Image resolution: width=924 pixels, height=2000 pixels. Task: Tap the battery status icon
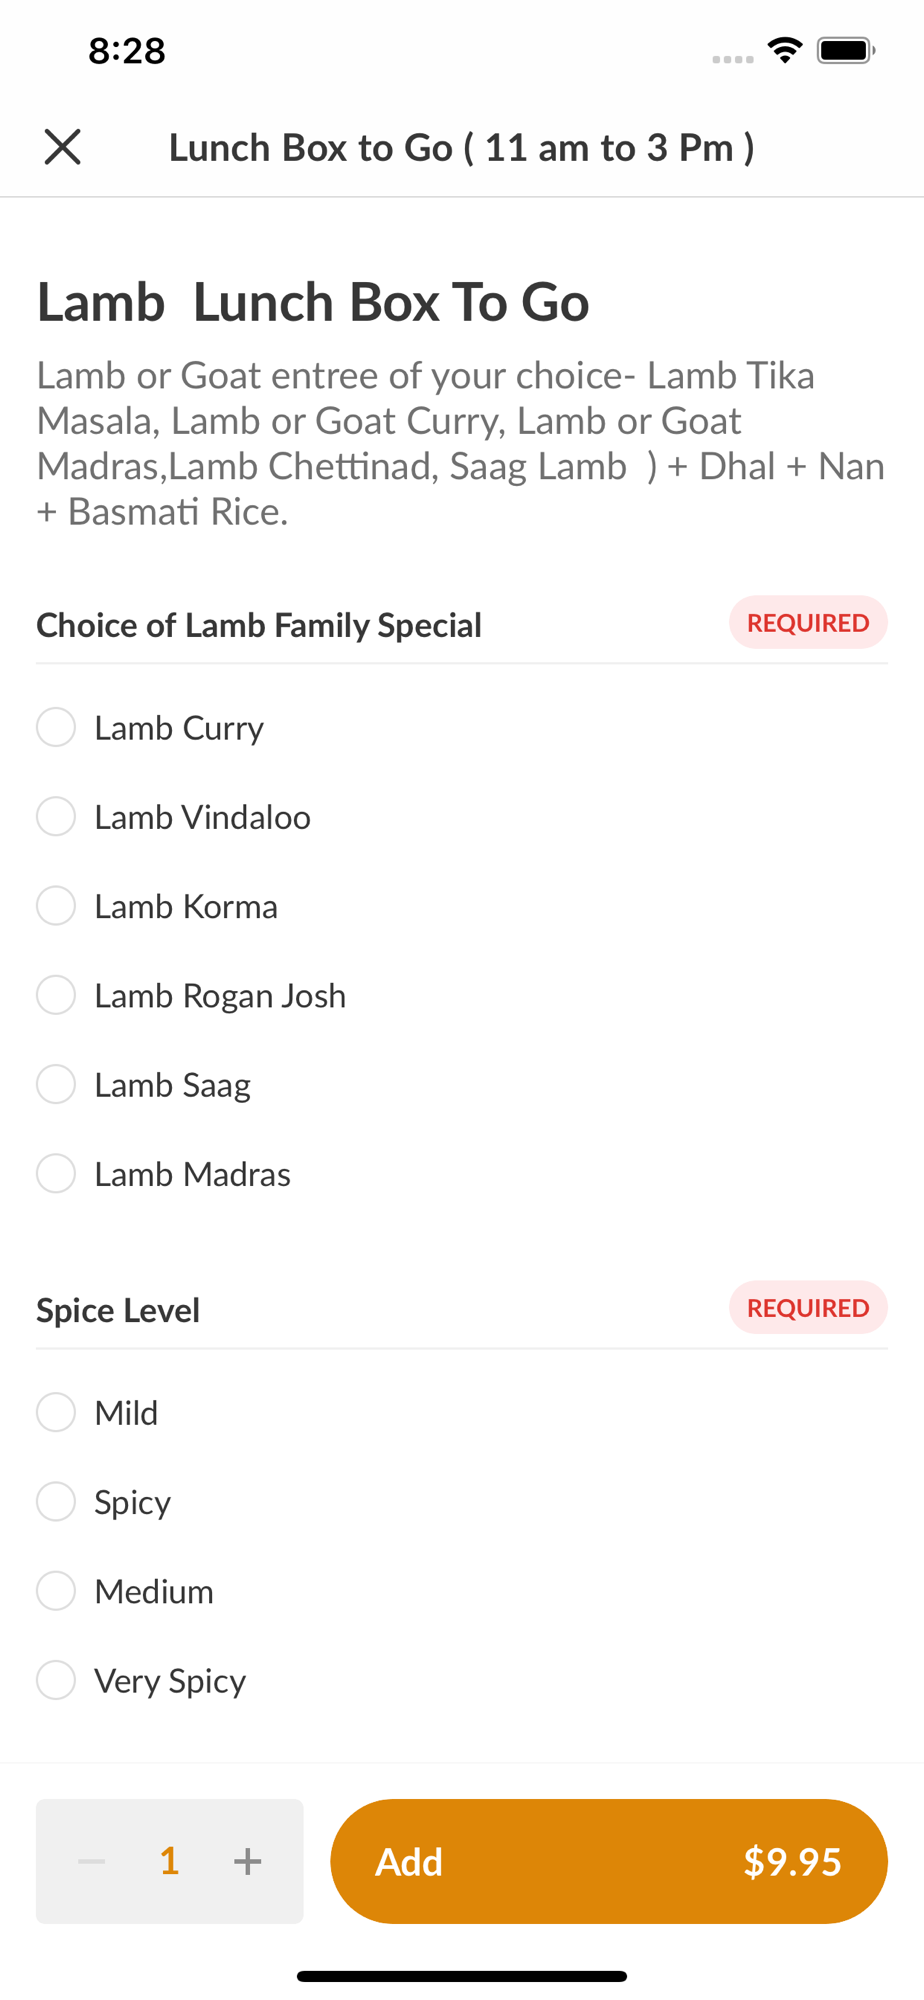click(846, 50)
